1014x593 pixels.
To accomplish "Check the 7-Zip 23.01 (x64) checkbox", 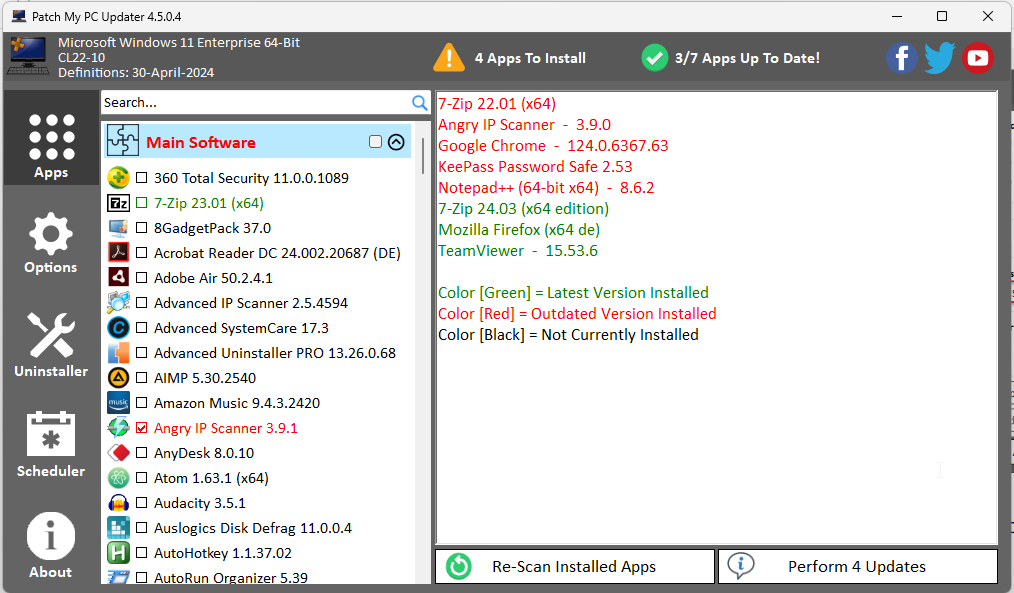I will 141,203.
